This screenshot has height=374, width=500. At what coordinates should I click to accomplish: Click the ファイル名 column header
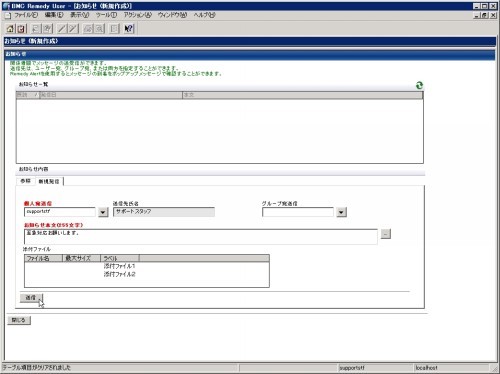click(x=43, y=258)
